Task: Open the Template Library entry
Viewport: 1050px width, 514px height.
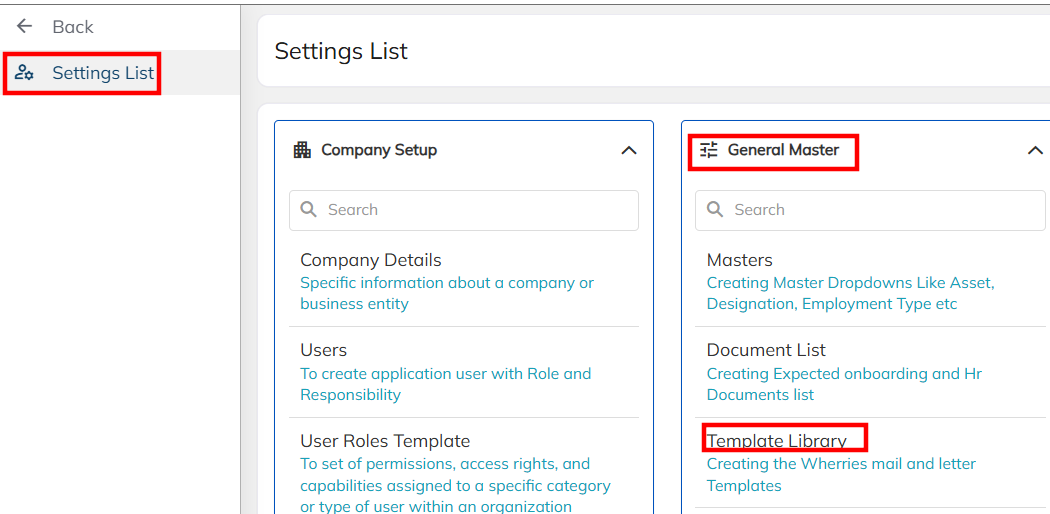Action: [x=777, y=441]
